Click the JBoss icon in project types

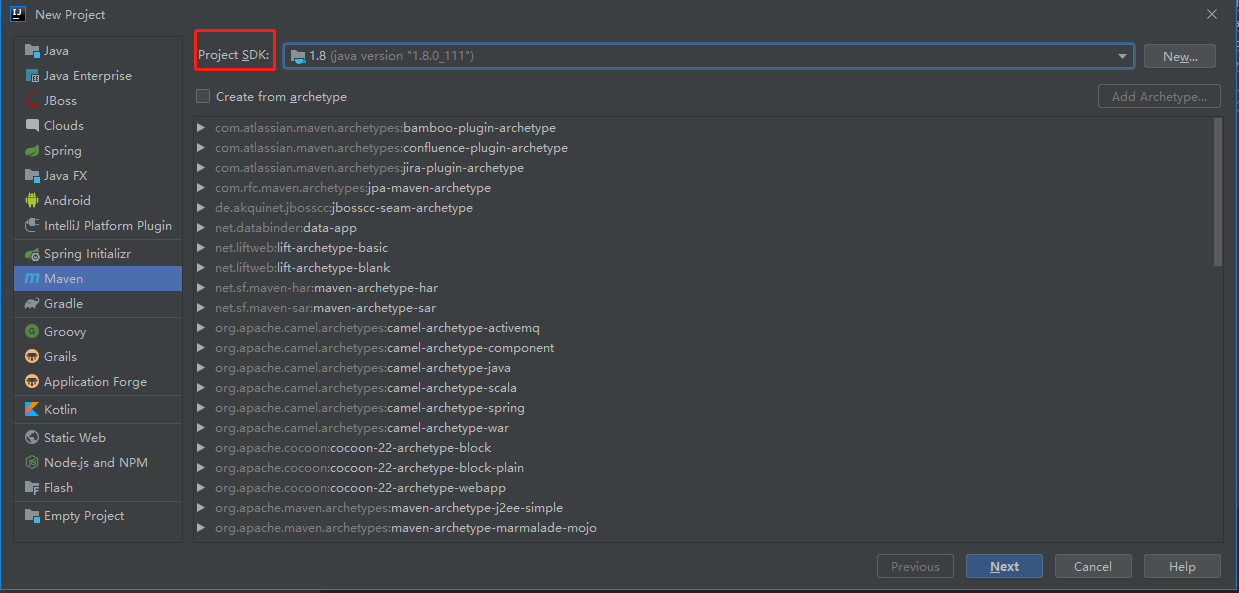[x=32, y=101]
